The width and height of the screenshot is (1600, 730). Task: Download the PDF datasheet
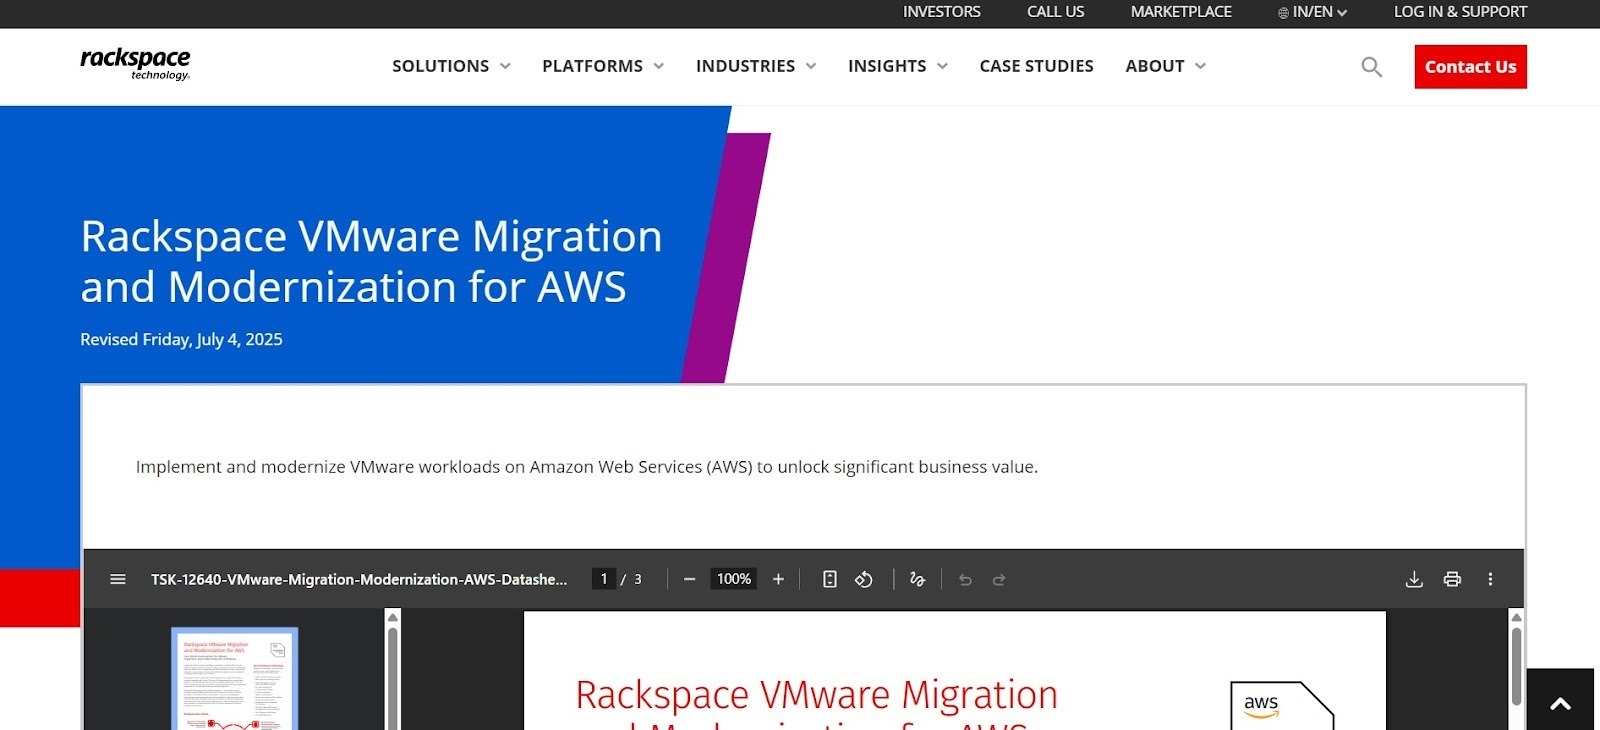point(1414,579)
